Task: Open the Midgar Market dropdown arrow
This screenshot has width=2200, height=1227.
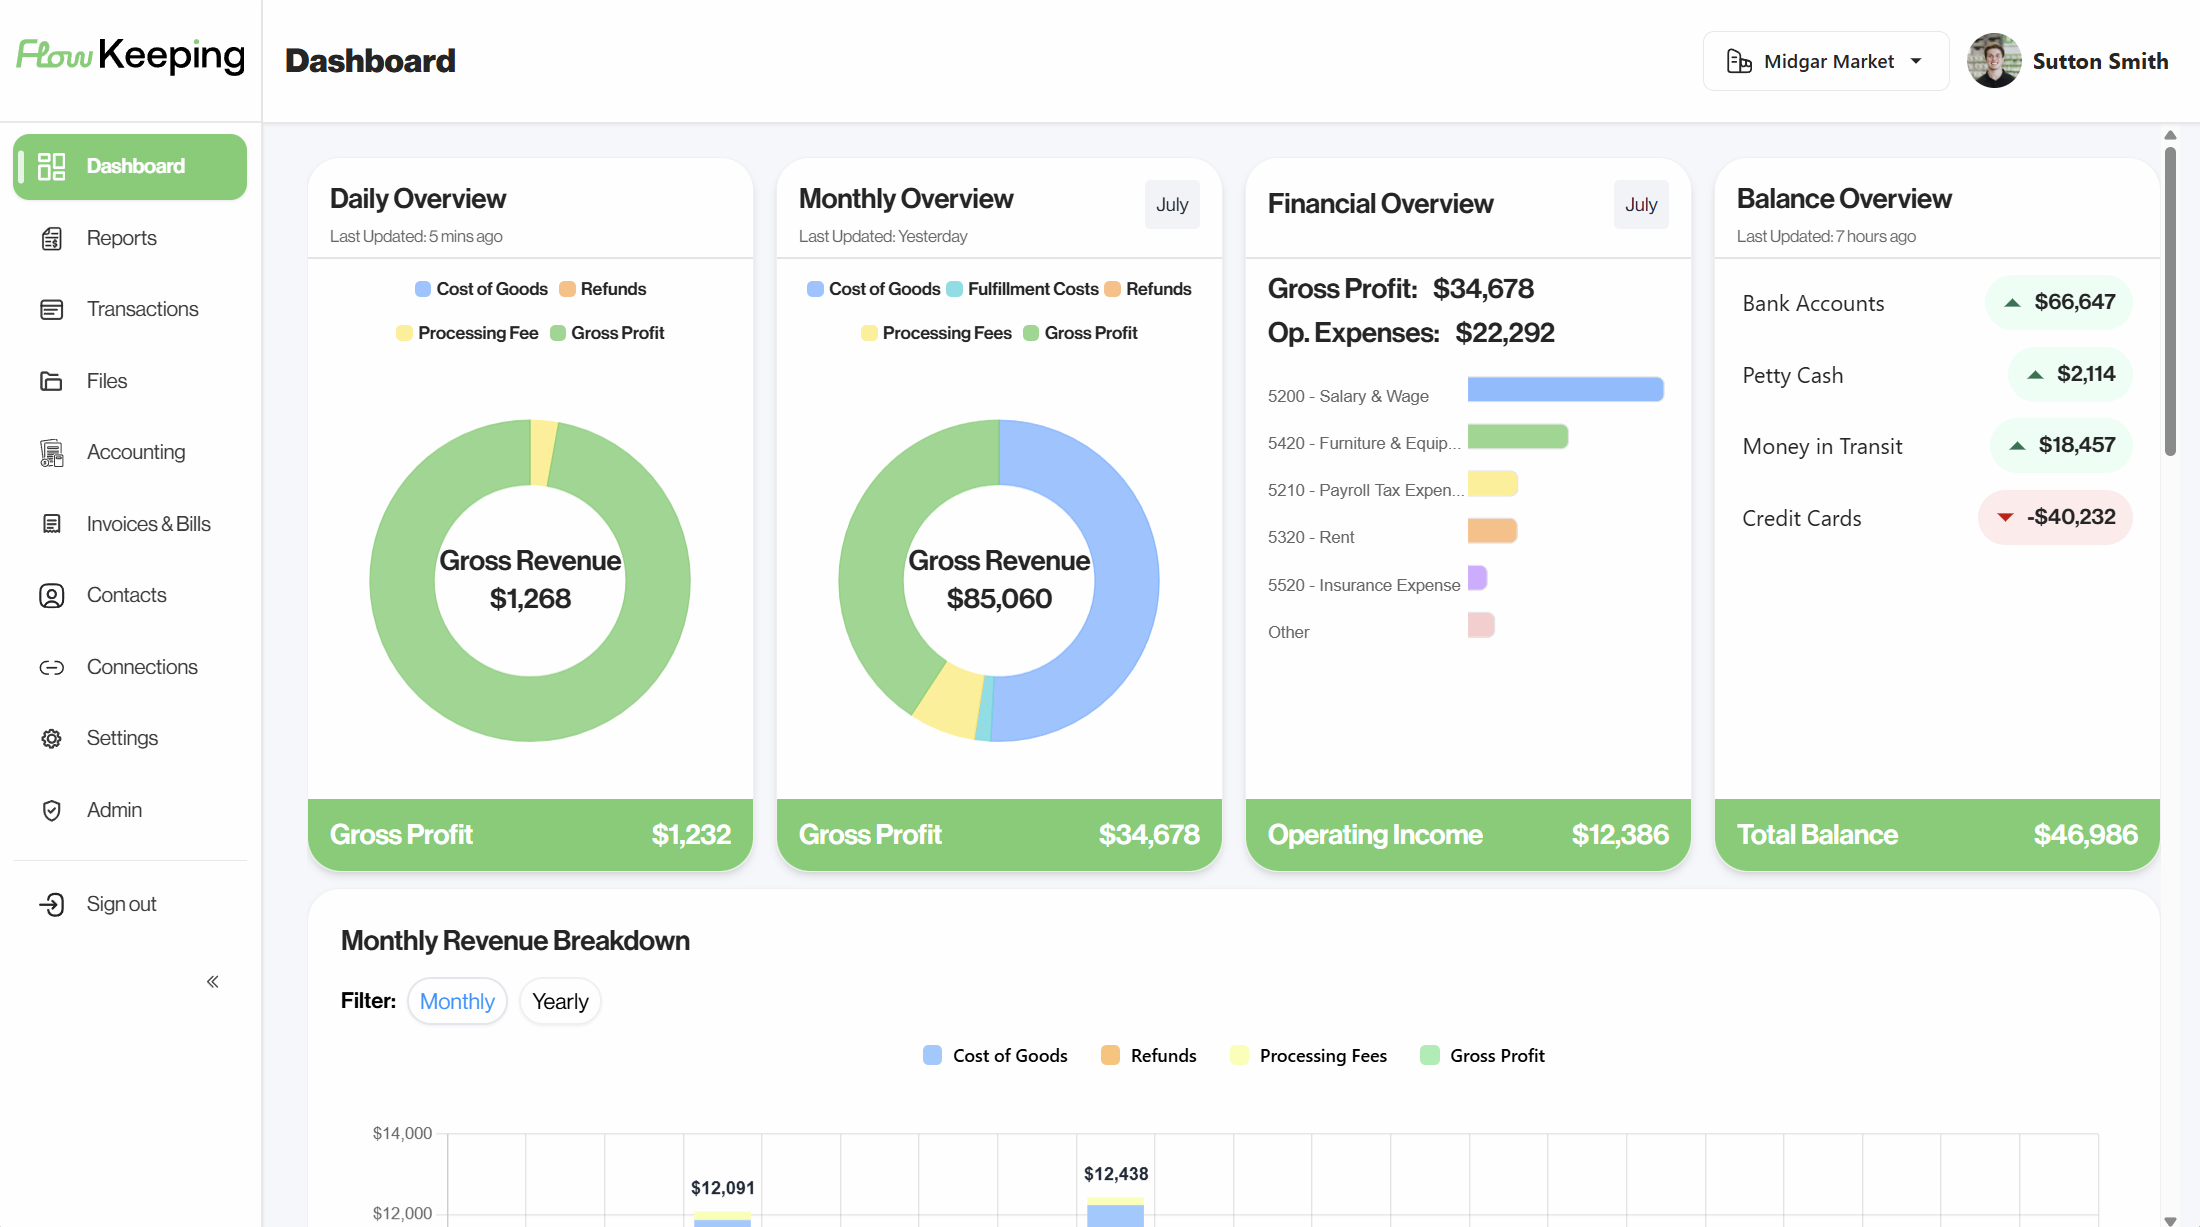Action: click(1916, 62)
